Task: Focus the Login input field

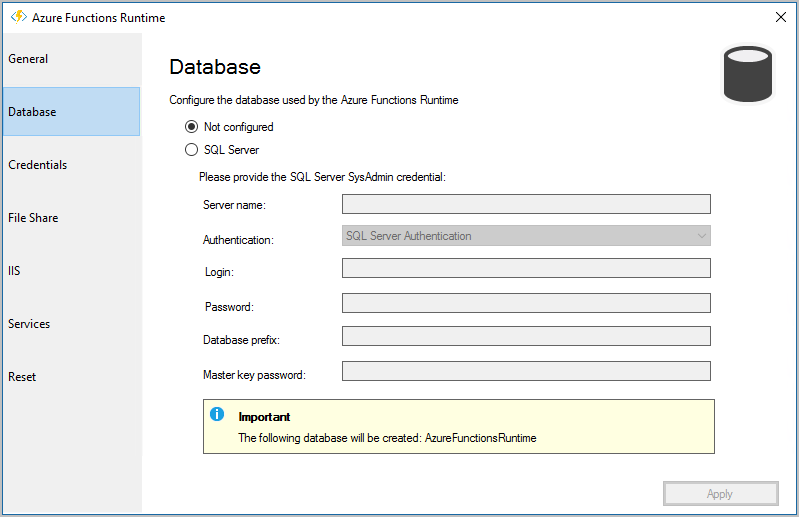Action: (x=526, y=268)
